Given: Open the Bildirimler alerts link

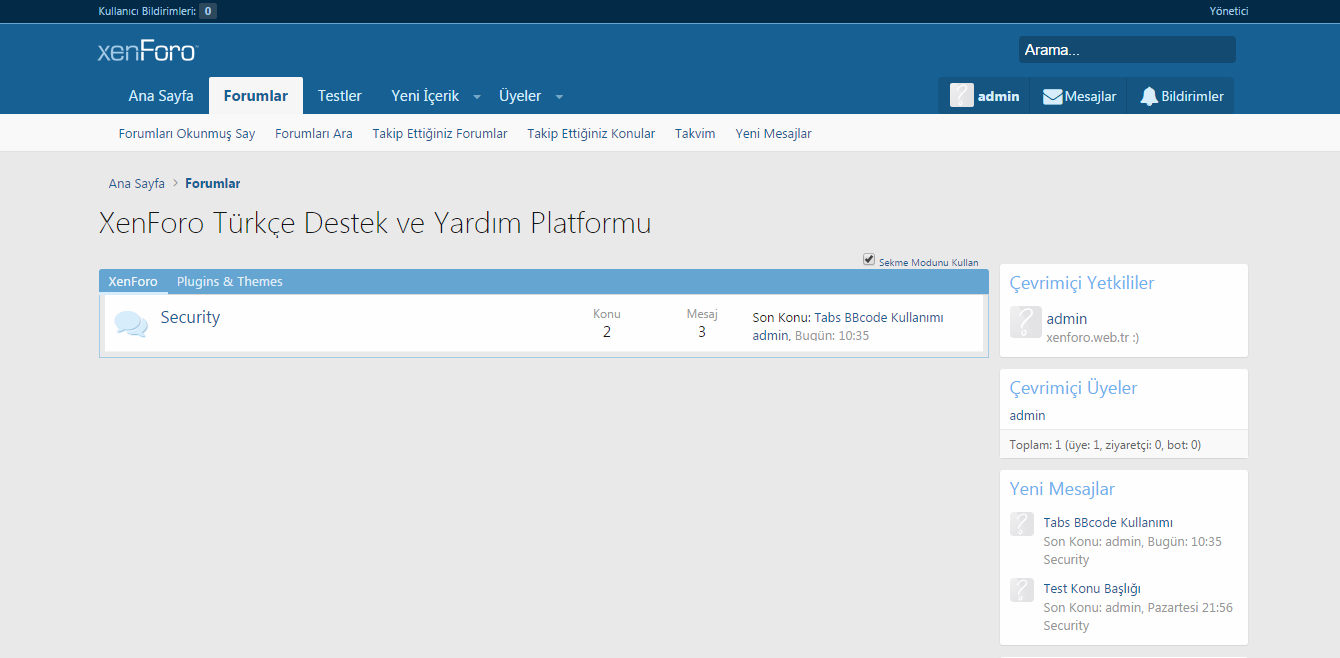Looking at the screenshot, I should (1181, 96).
